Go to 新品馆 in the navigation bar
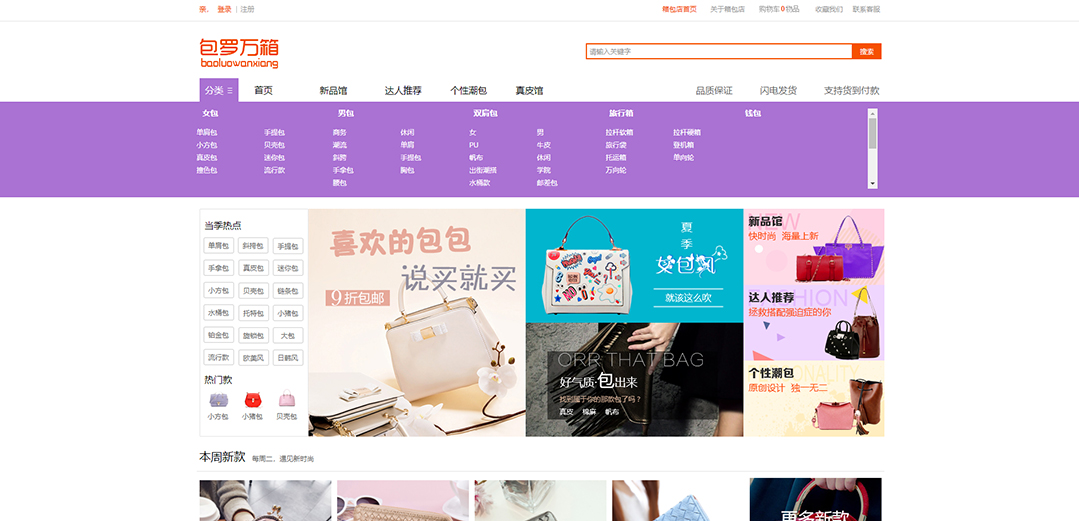Screen dimensions: 1079x521 [333, 90]
